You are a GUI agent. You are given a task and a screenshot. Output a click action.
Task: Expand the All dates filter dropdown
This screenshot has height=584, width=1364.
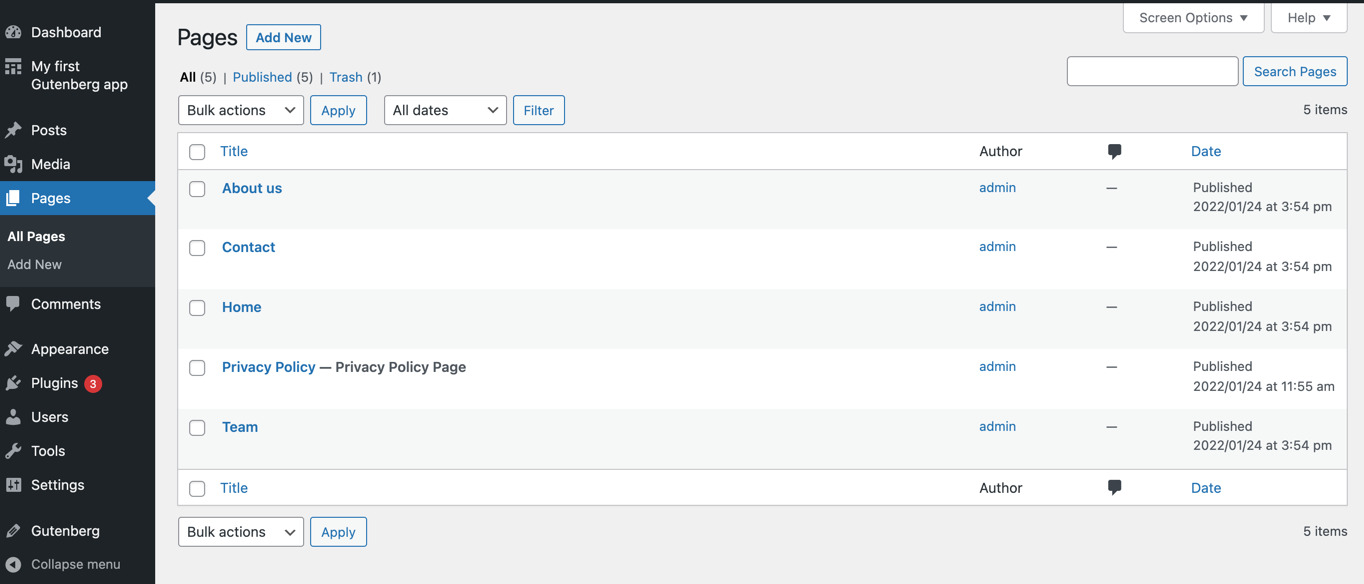click(445, 110)
